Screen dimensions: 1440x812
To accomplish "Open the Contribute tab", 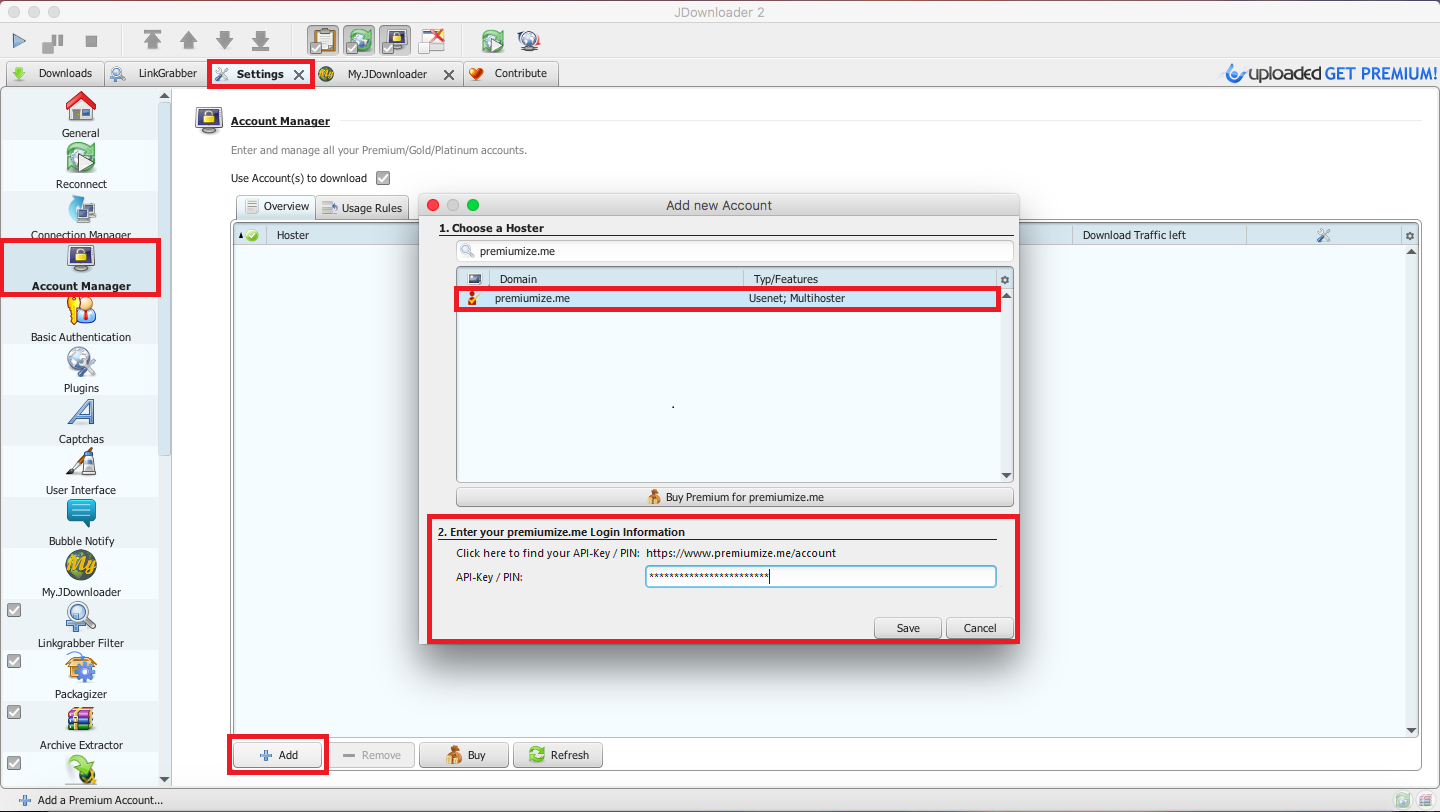I will click(x=510, y=74).
